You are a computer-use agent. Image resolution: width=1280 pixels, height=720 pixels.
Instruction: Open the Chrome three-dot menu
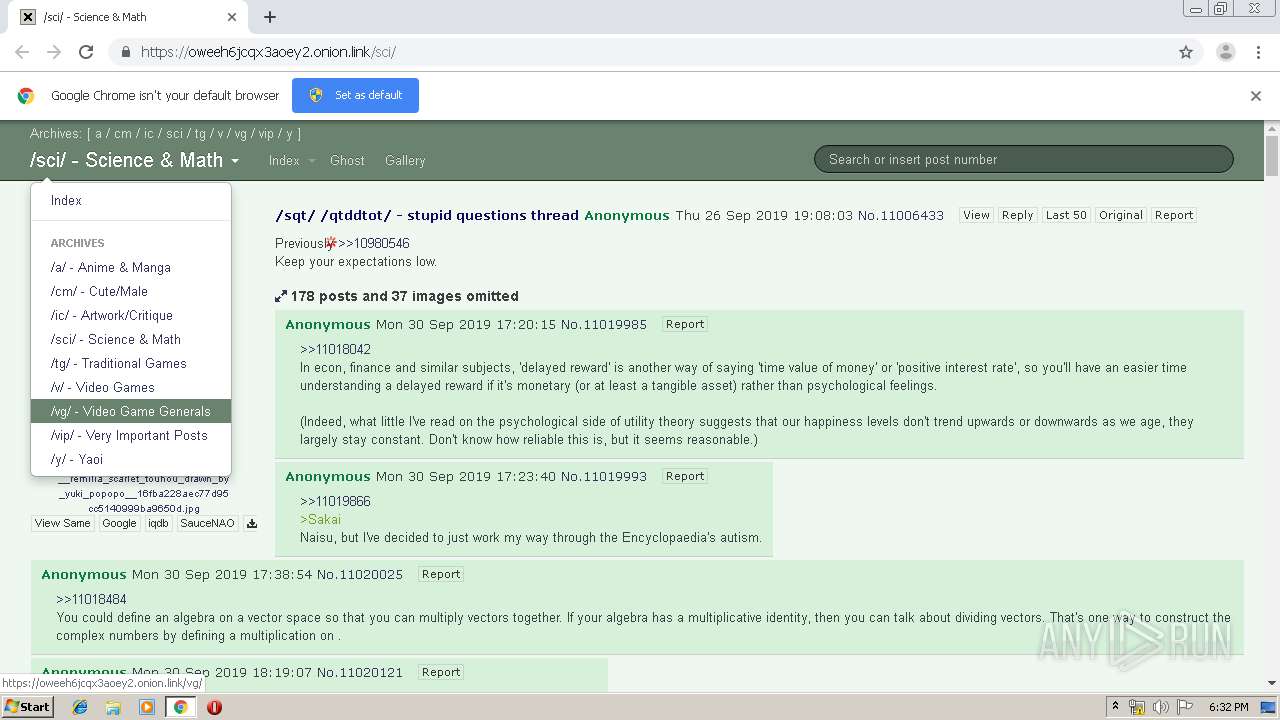coord(1257,52)
